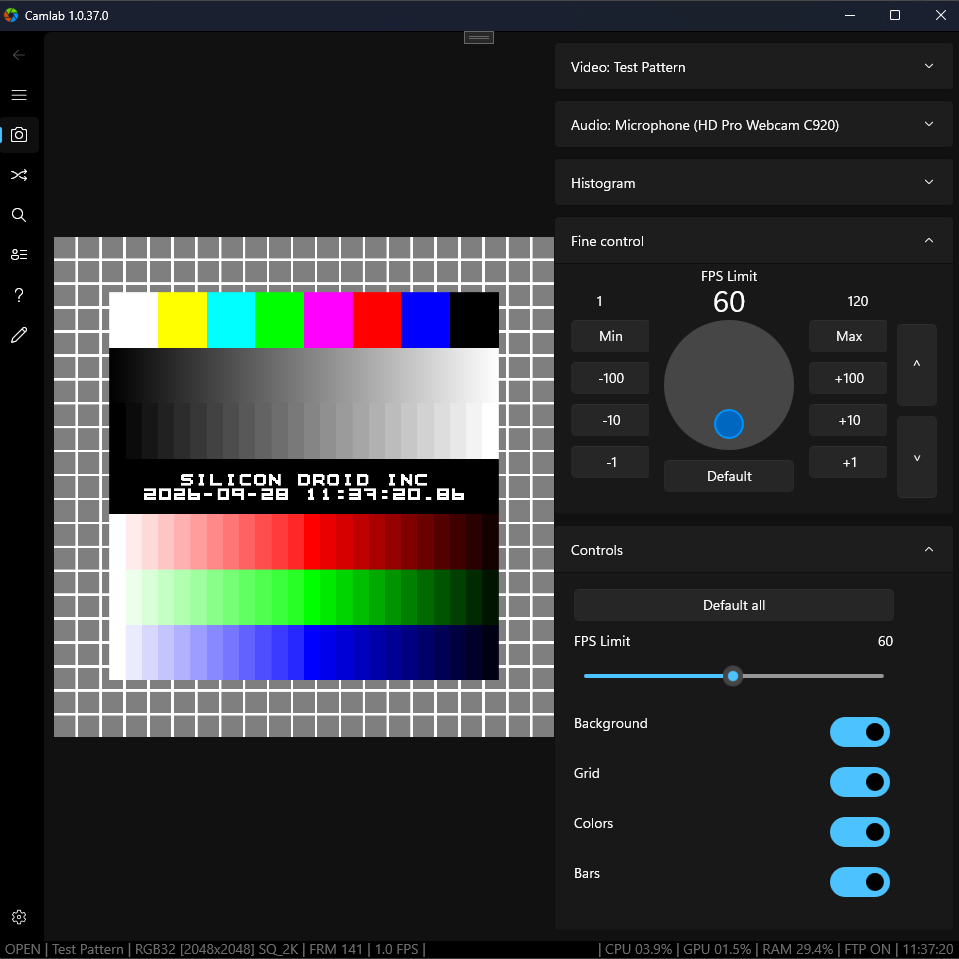This screenshot has width=959, height=959.
Task: Click RGB32 [2048x2048] SQ_2K status entry
Action: [x=217, y=949]
